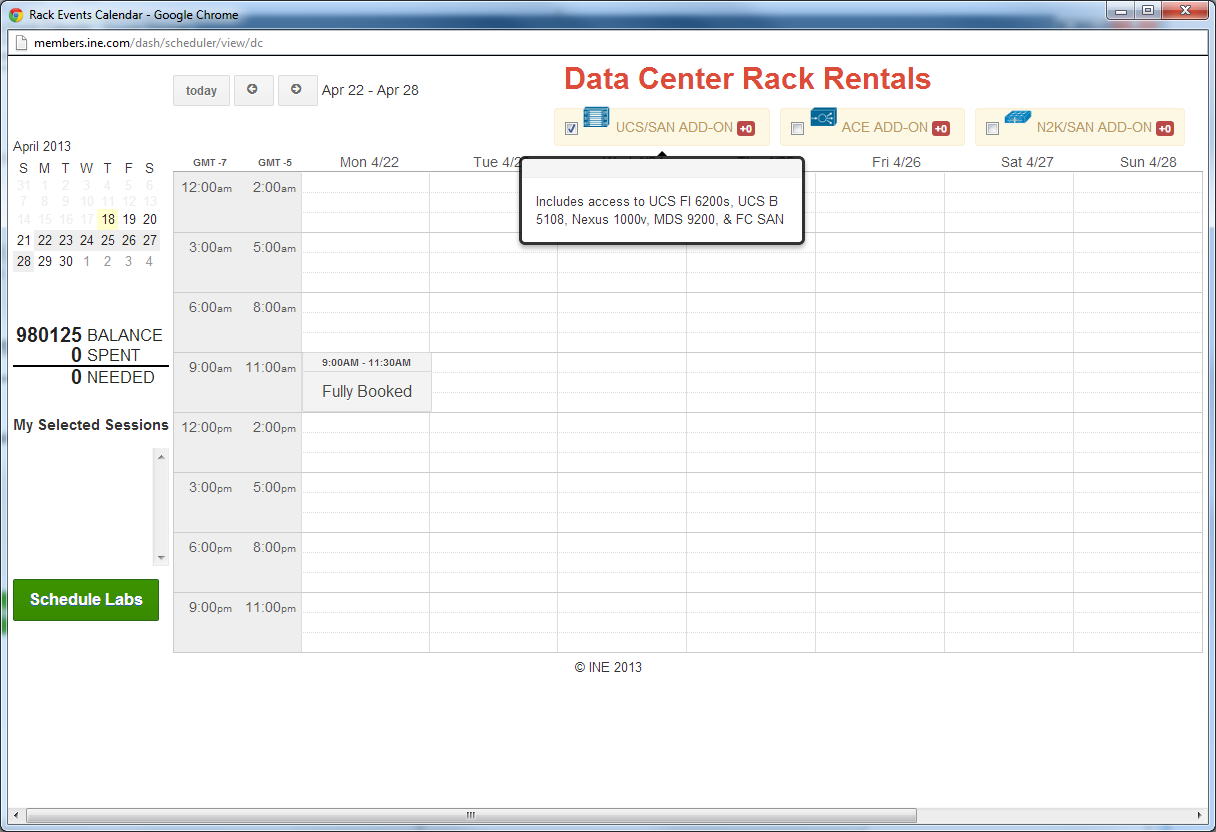Click the My Selected Sessions heading
The height and width of the screenshot is (832, 1216).
click(91, 425)
